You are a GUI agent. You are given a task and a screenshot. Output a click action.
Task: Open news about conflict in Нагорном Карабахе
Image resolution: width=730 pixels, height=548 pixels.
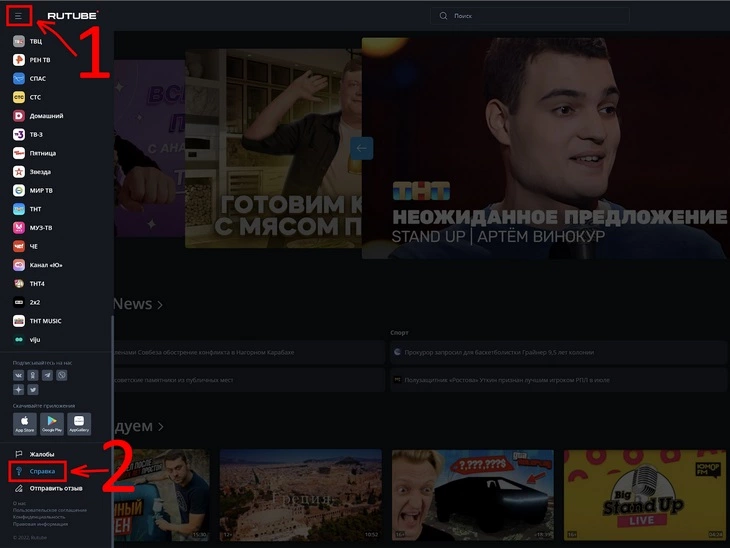point(249,352)
